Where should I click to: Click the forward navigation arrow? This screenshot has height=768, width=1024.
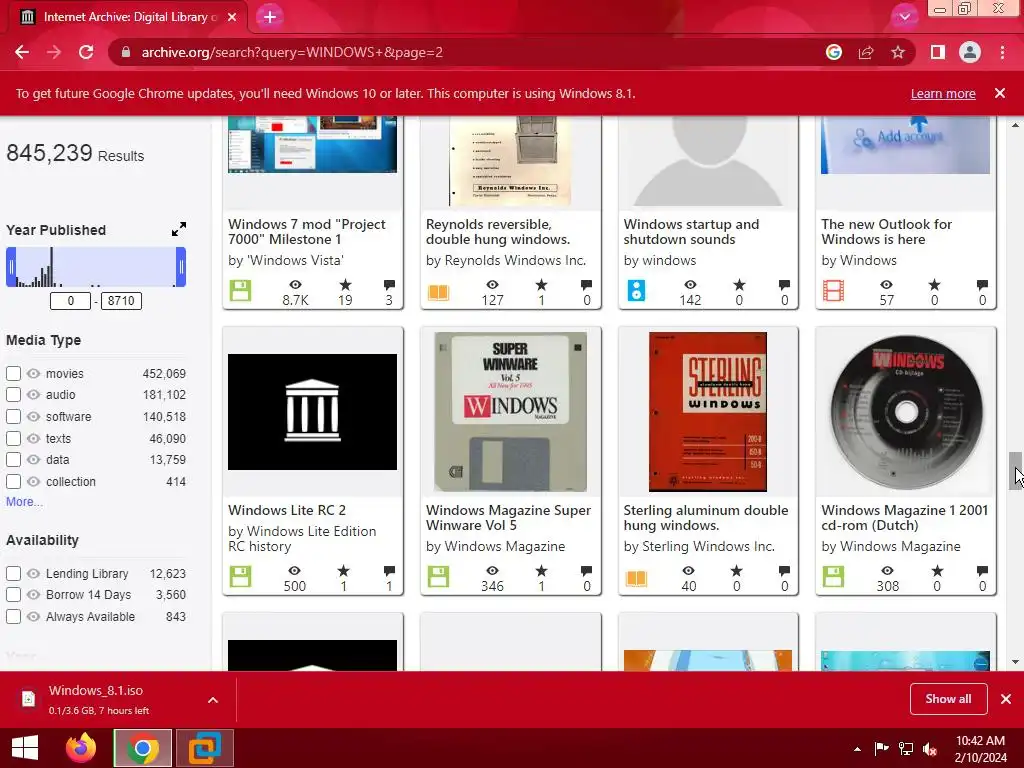click(54, 52)
